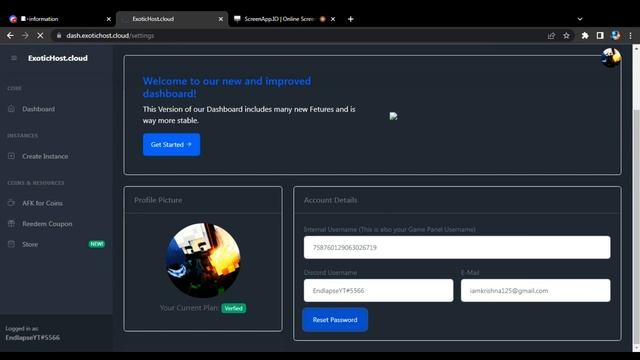Click the NEW! badge next to Store
This screenshot has height=360, width=640.
coord(97,244)
